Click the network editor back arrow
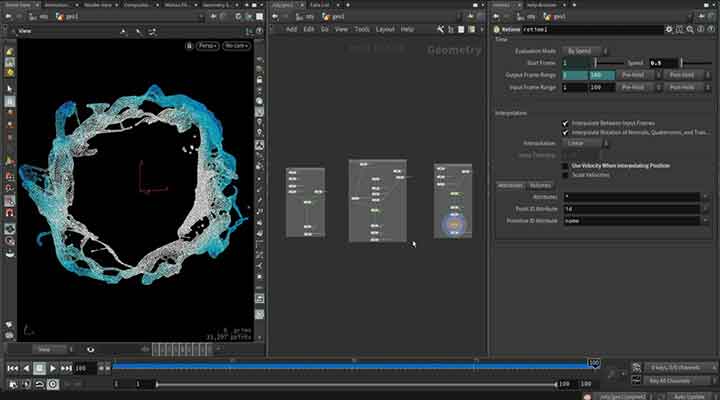Viewport: 720px width, 400px height. [275, 17]
